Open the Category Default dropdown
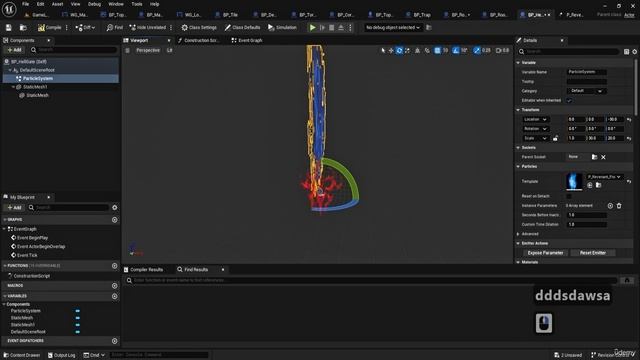This screenshot has height=360, width=640. [x=587, y=91]
